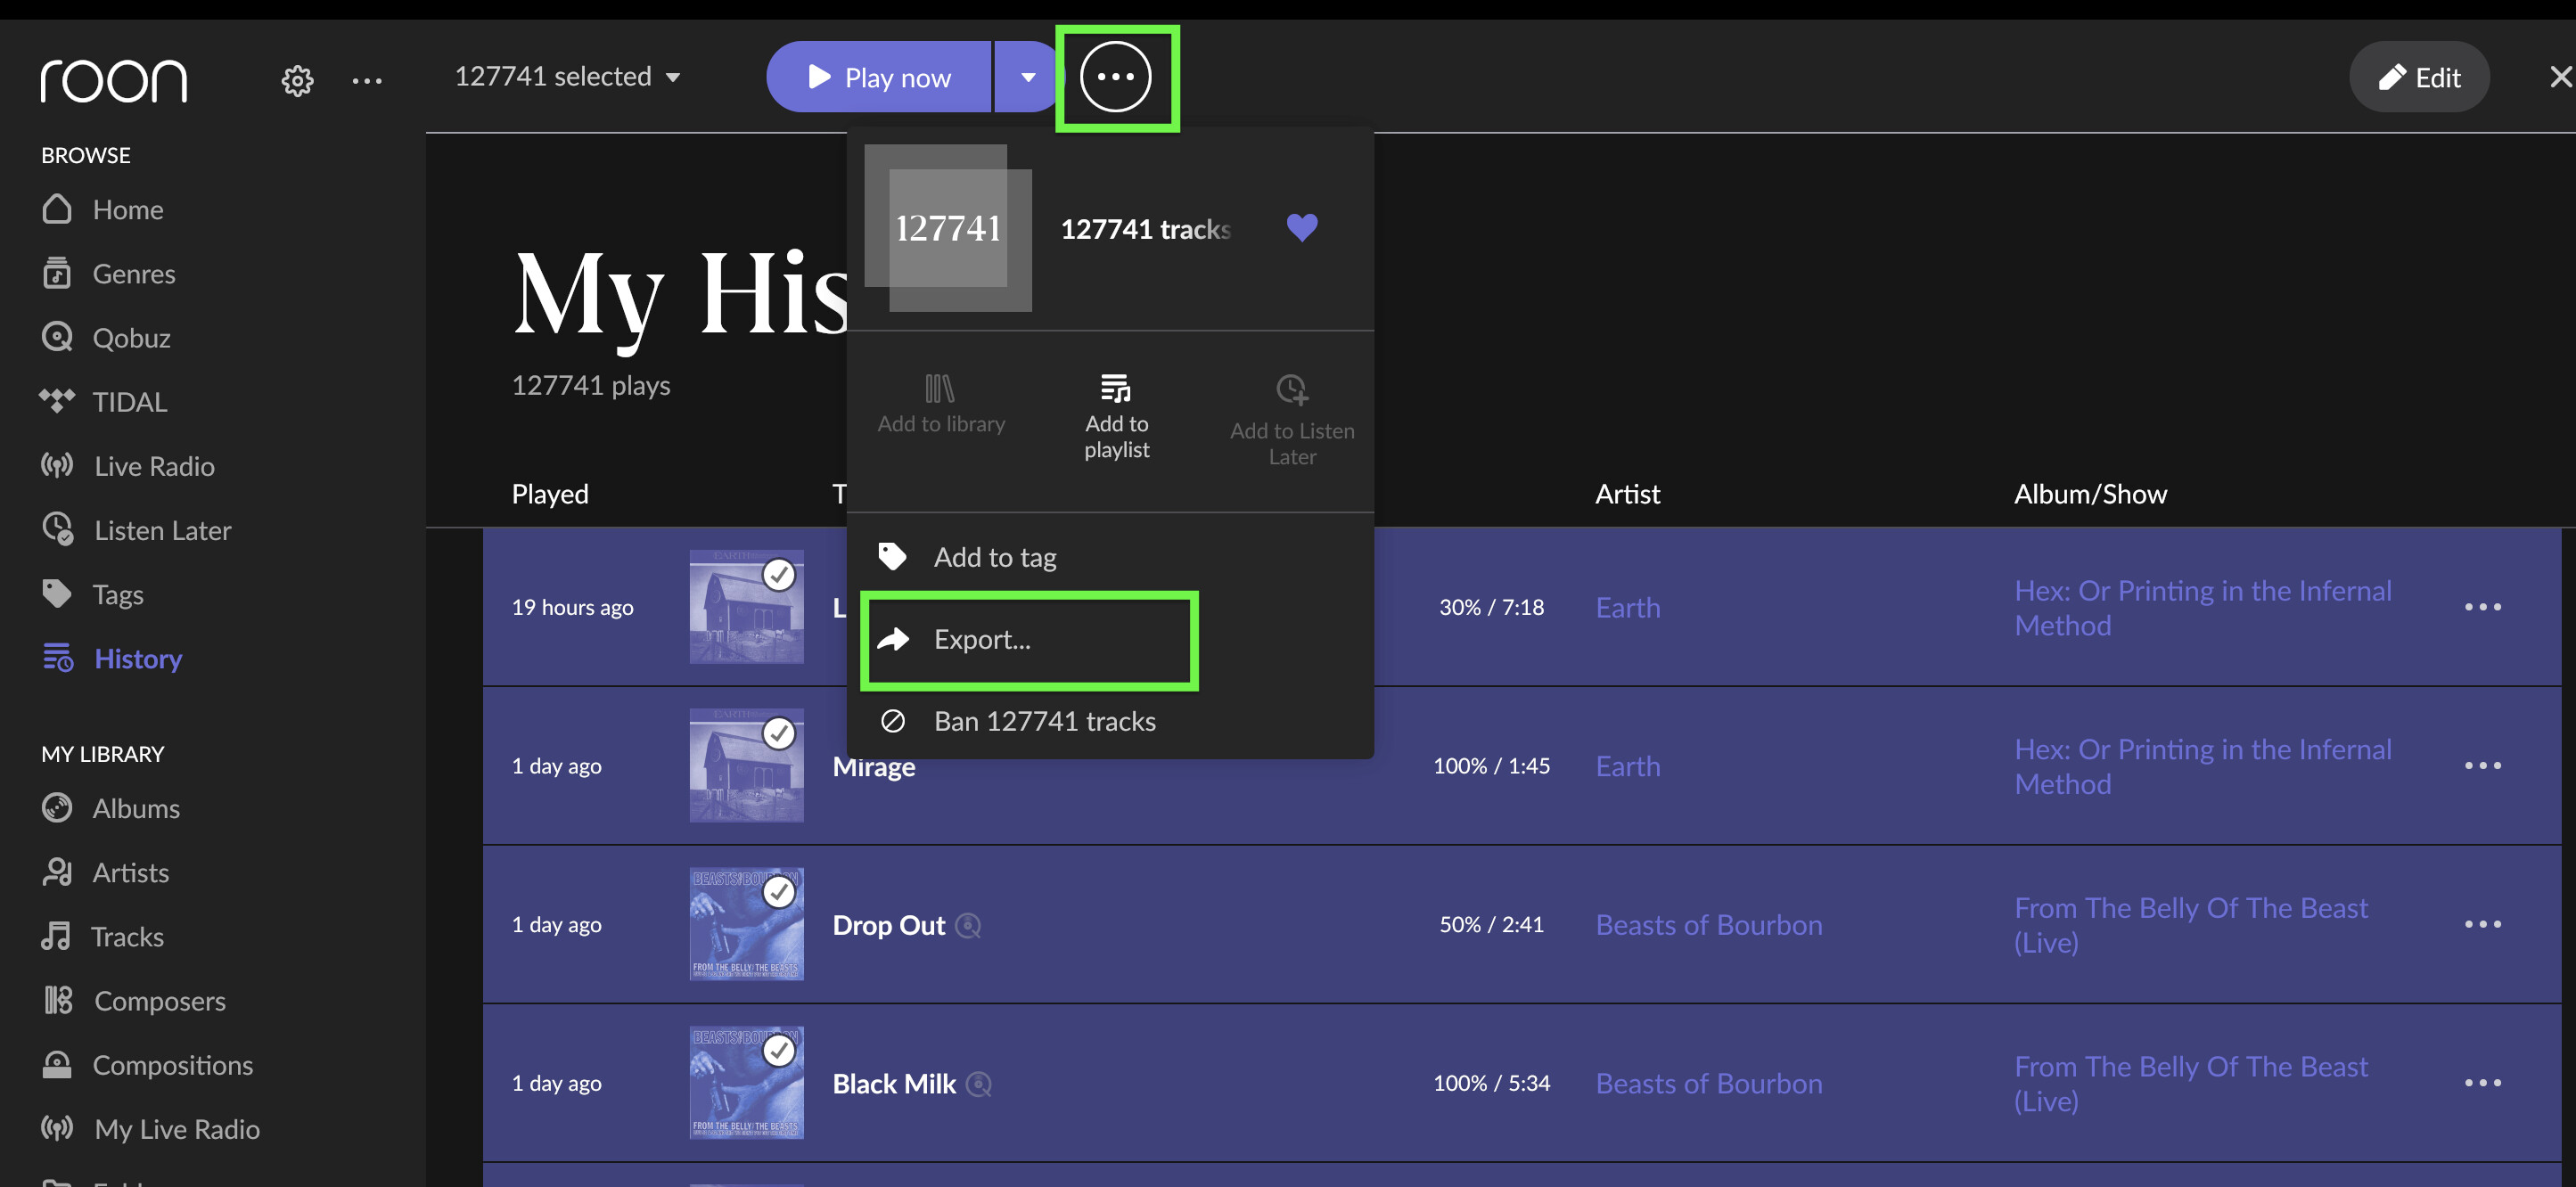Open the Beasts of Bourbon artist link
The width and height of the screenshot is (2576, 1187).
click(x=1708, y=924)
